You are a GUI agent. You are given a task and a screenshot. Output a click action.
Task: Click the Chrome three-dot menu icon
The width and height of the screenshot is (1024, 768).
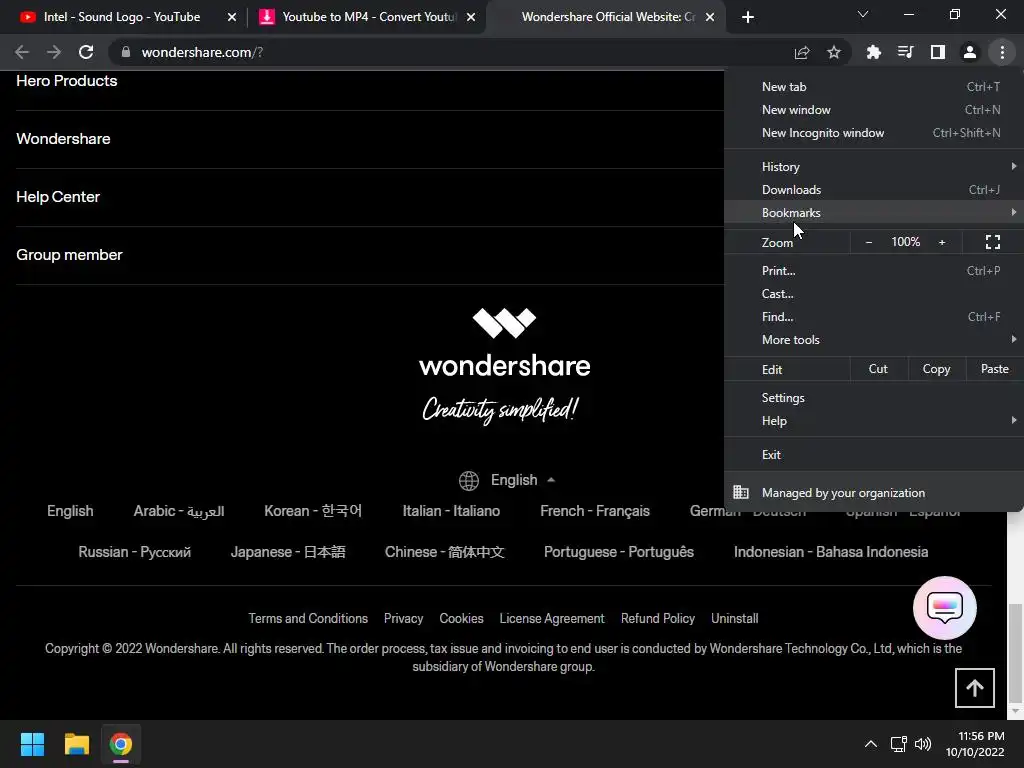1002,52
